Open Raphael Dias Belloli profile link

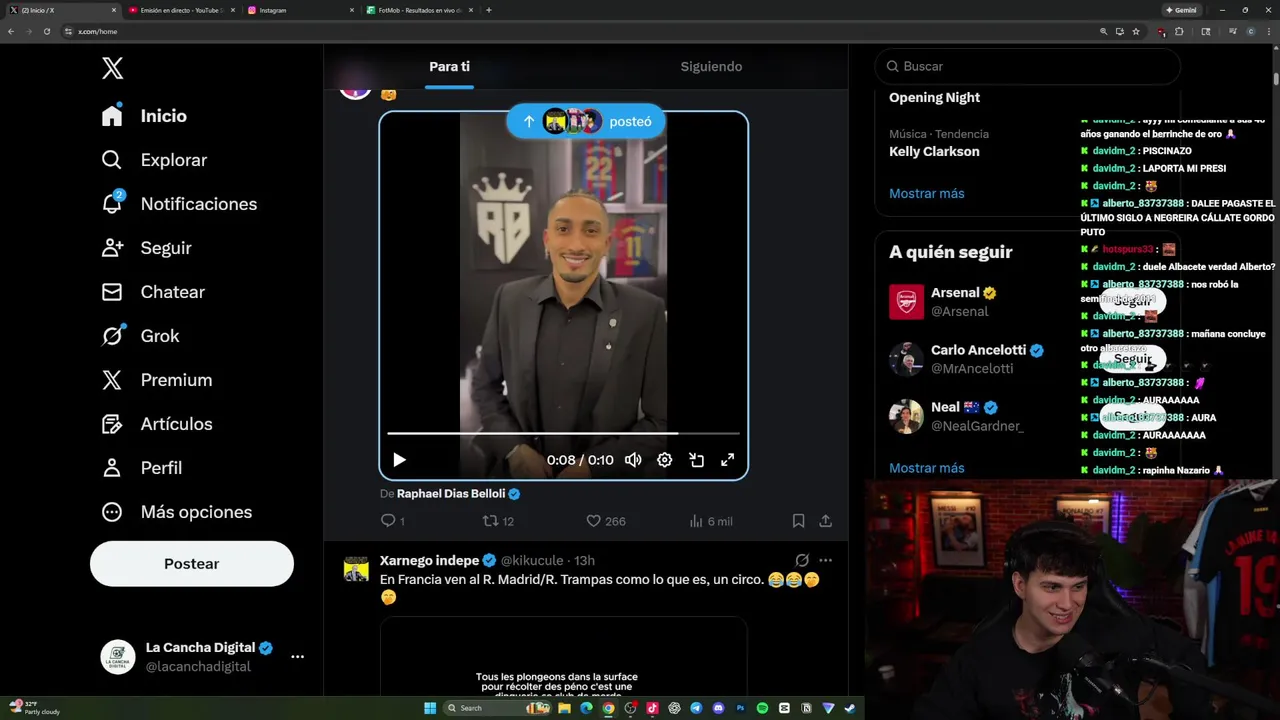[x=452, y=494]
